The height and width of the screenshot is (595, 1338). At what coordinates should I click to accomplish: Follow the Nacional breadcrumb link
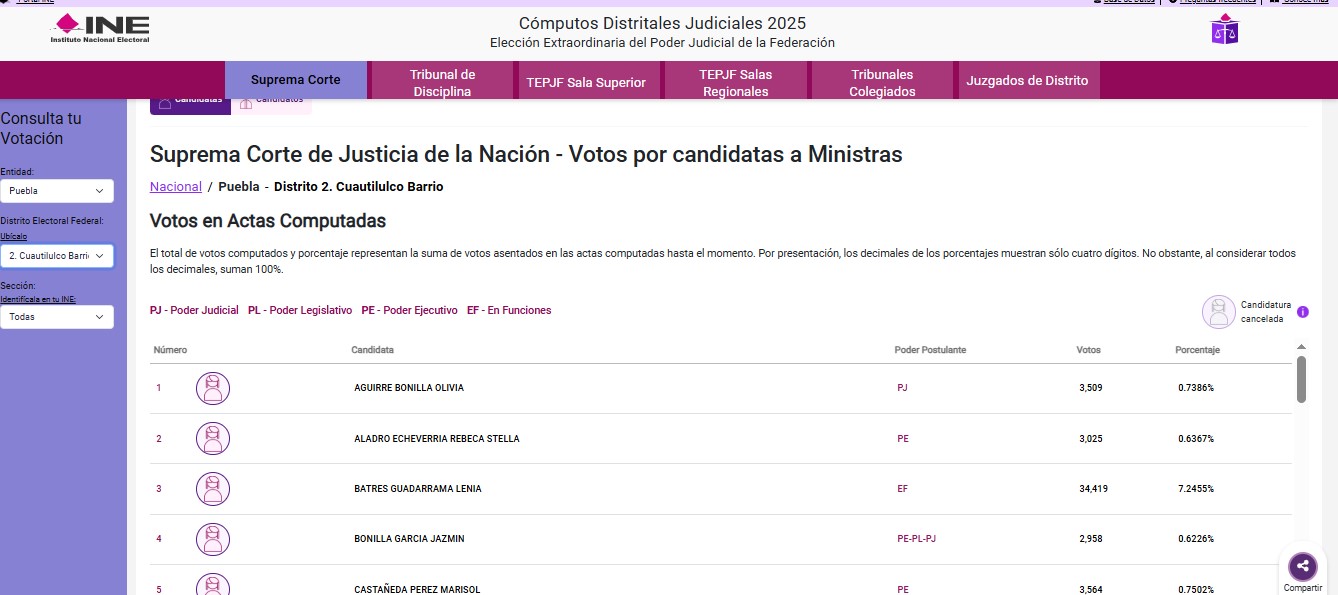(176, 187)
